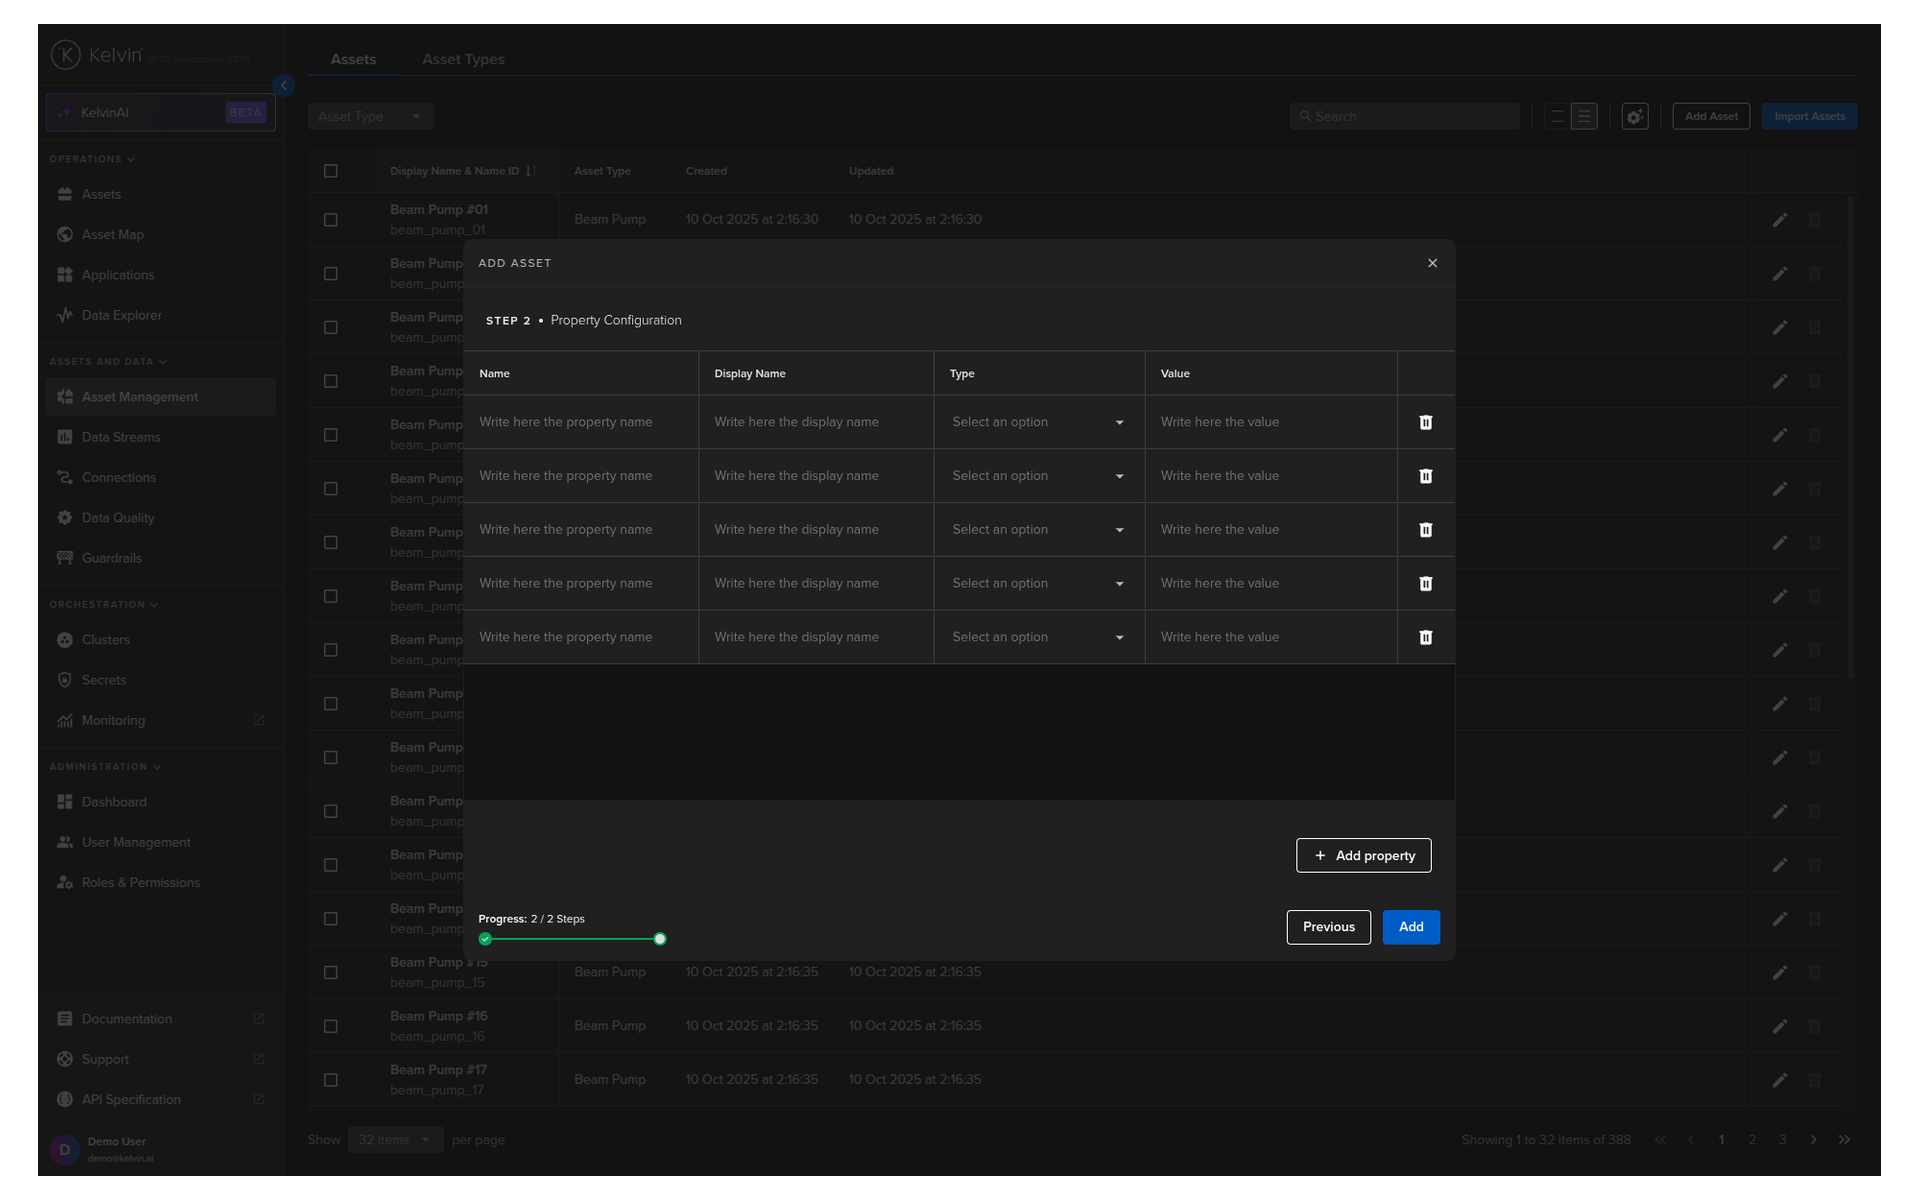Delete the first property row
The image size is (1920, 1200).
(x=1425, y=422)
